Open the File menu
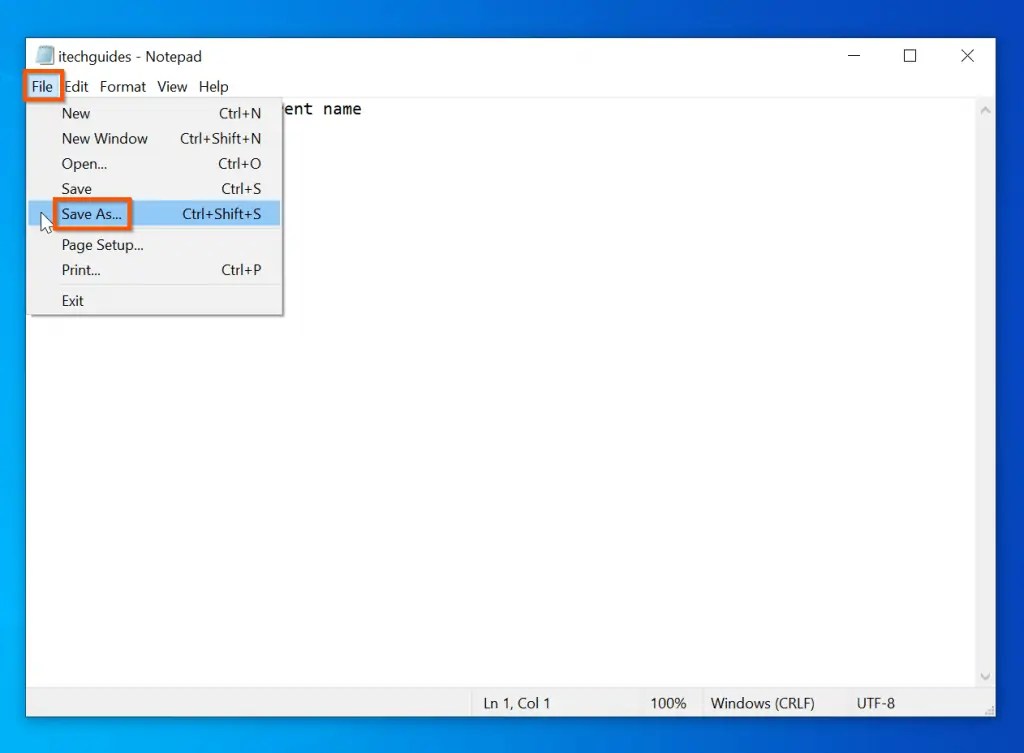The width and height of the screenshot is (1024, 753). click(x=42, y=86)
